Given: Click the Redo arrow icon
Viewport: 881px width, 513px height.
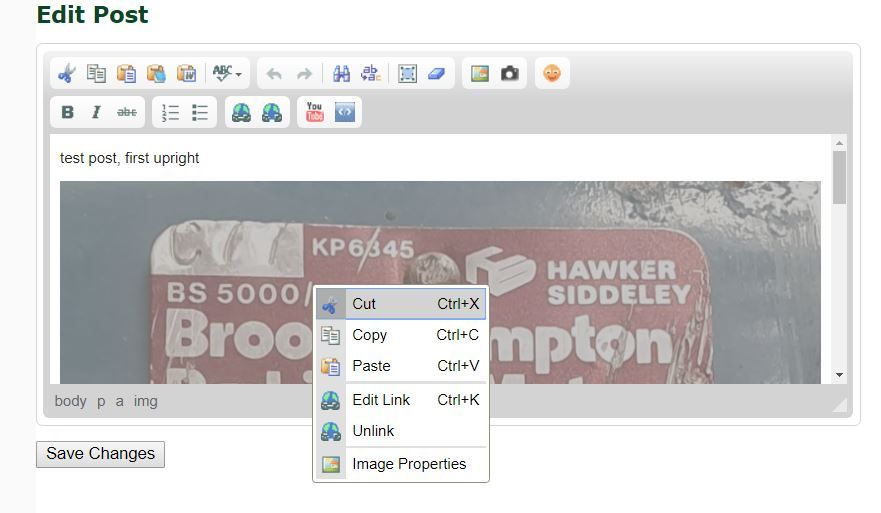Looking at the screenshot, I should pos(304,74).
